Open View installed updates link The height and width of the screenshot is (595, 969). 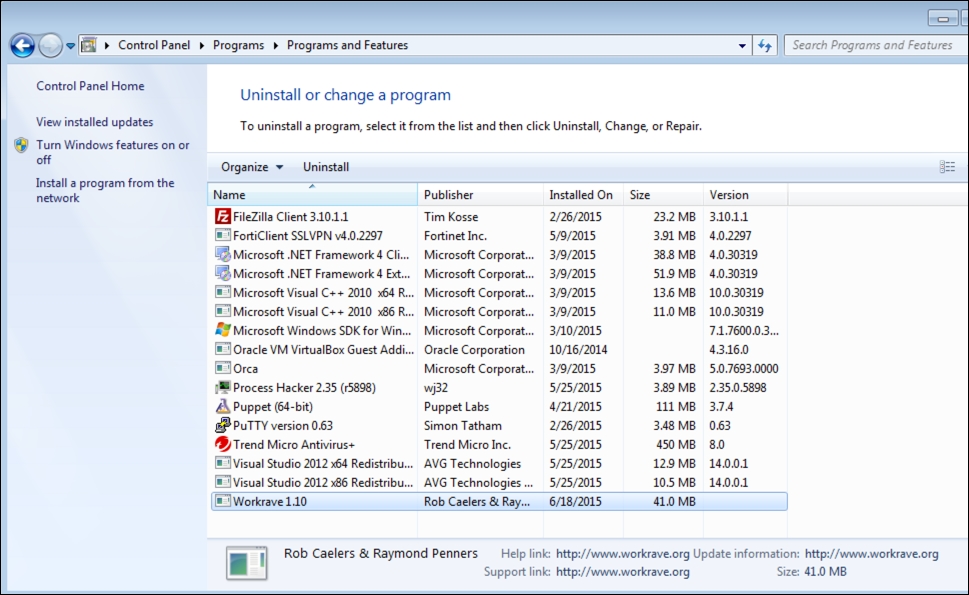[95, 122]
